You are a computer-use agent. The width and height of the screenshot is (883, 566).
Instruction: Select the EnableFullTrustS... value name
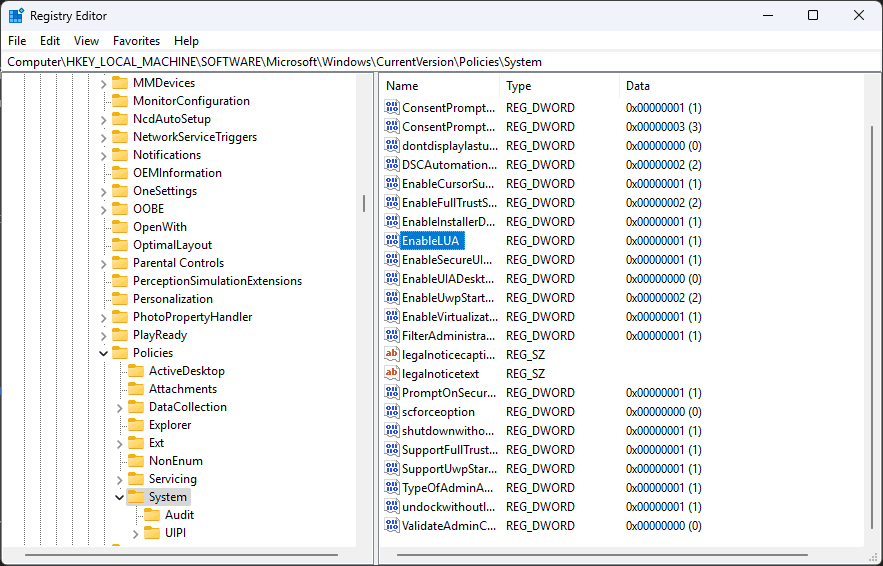pyautogui.click(x=449, y=202)
